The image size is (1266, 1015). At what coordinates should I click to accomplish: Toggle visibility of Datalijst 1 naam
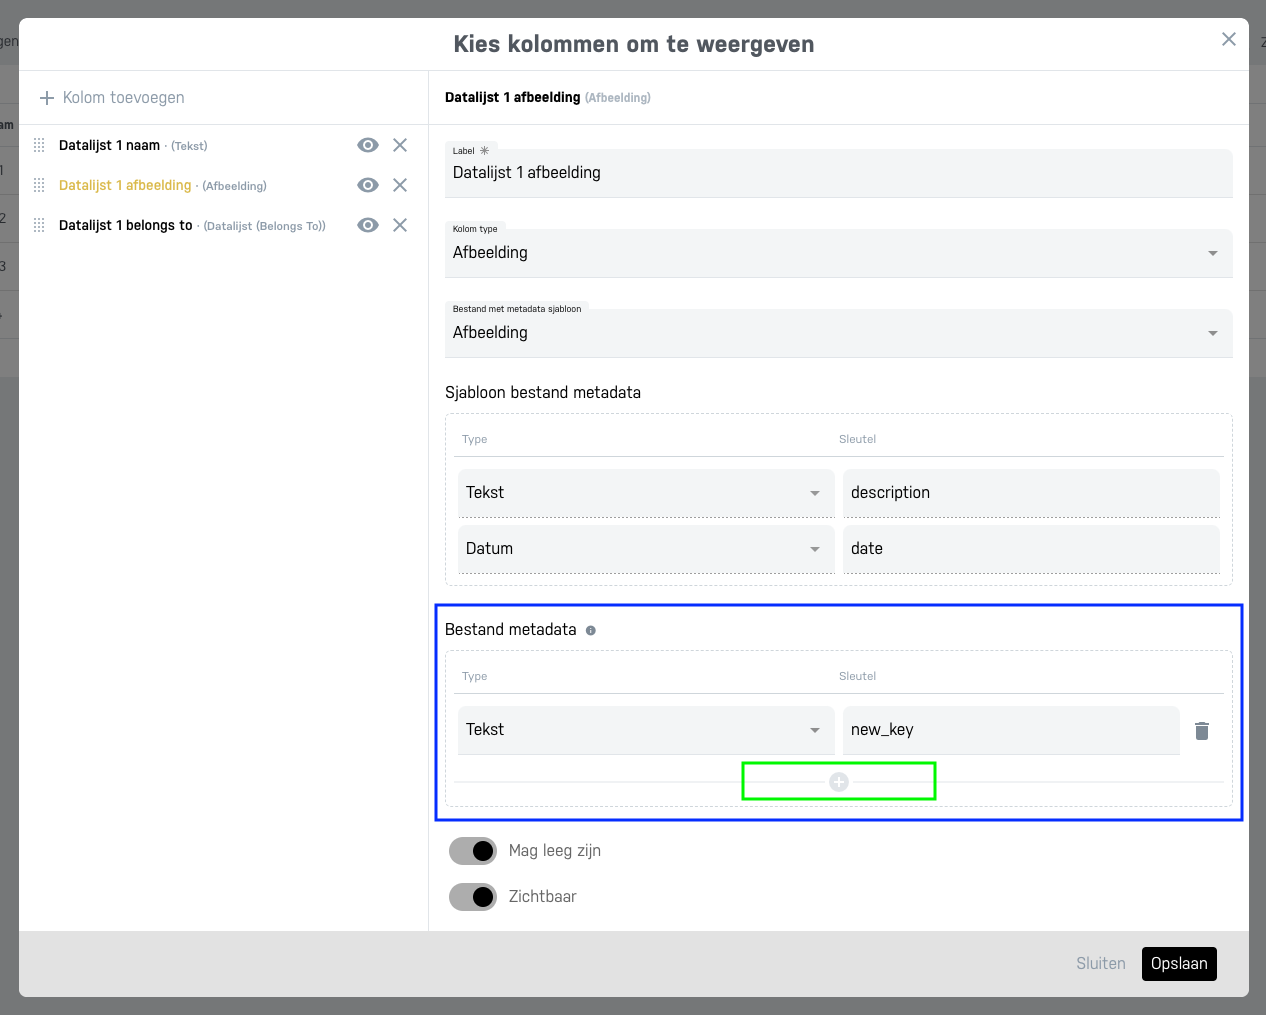click(x=368, y=145)
